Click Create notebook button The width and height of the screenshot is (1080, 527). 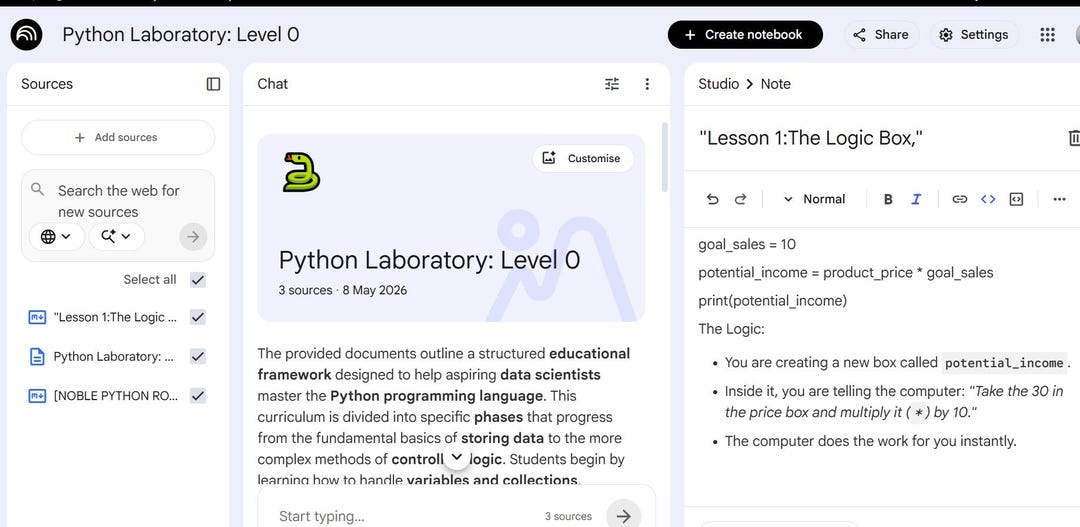pos(745,34)
